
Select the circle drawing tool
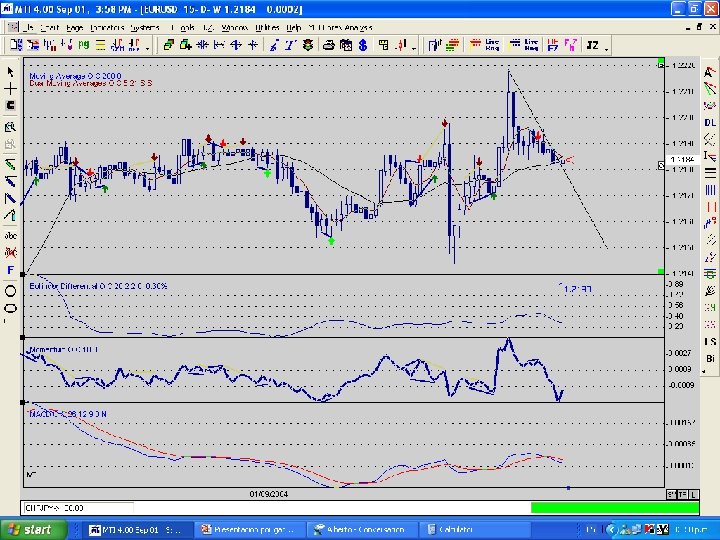(x=10, y=291)
